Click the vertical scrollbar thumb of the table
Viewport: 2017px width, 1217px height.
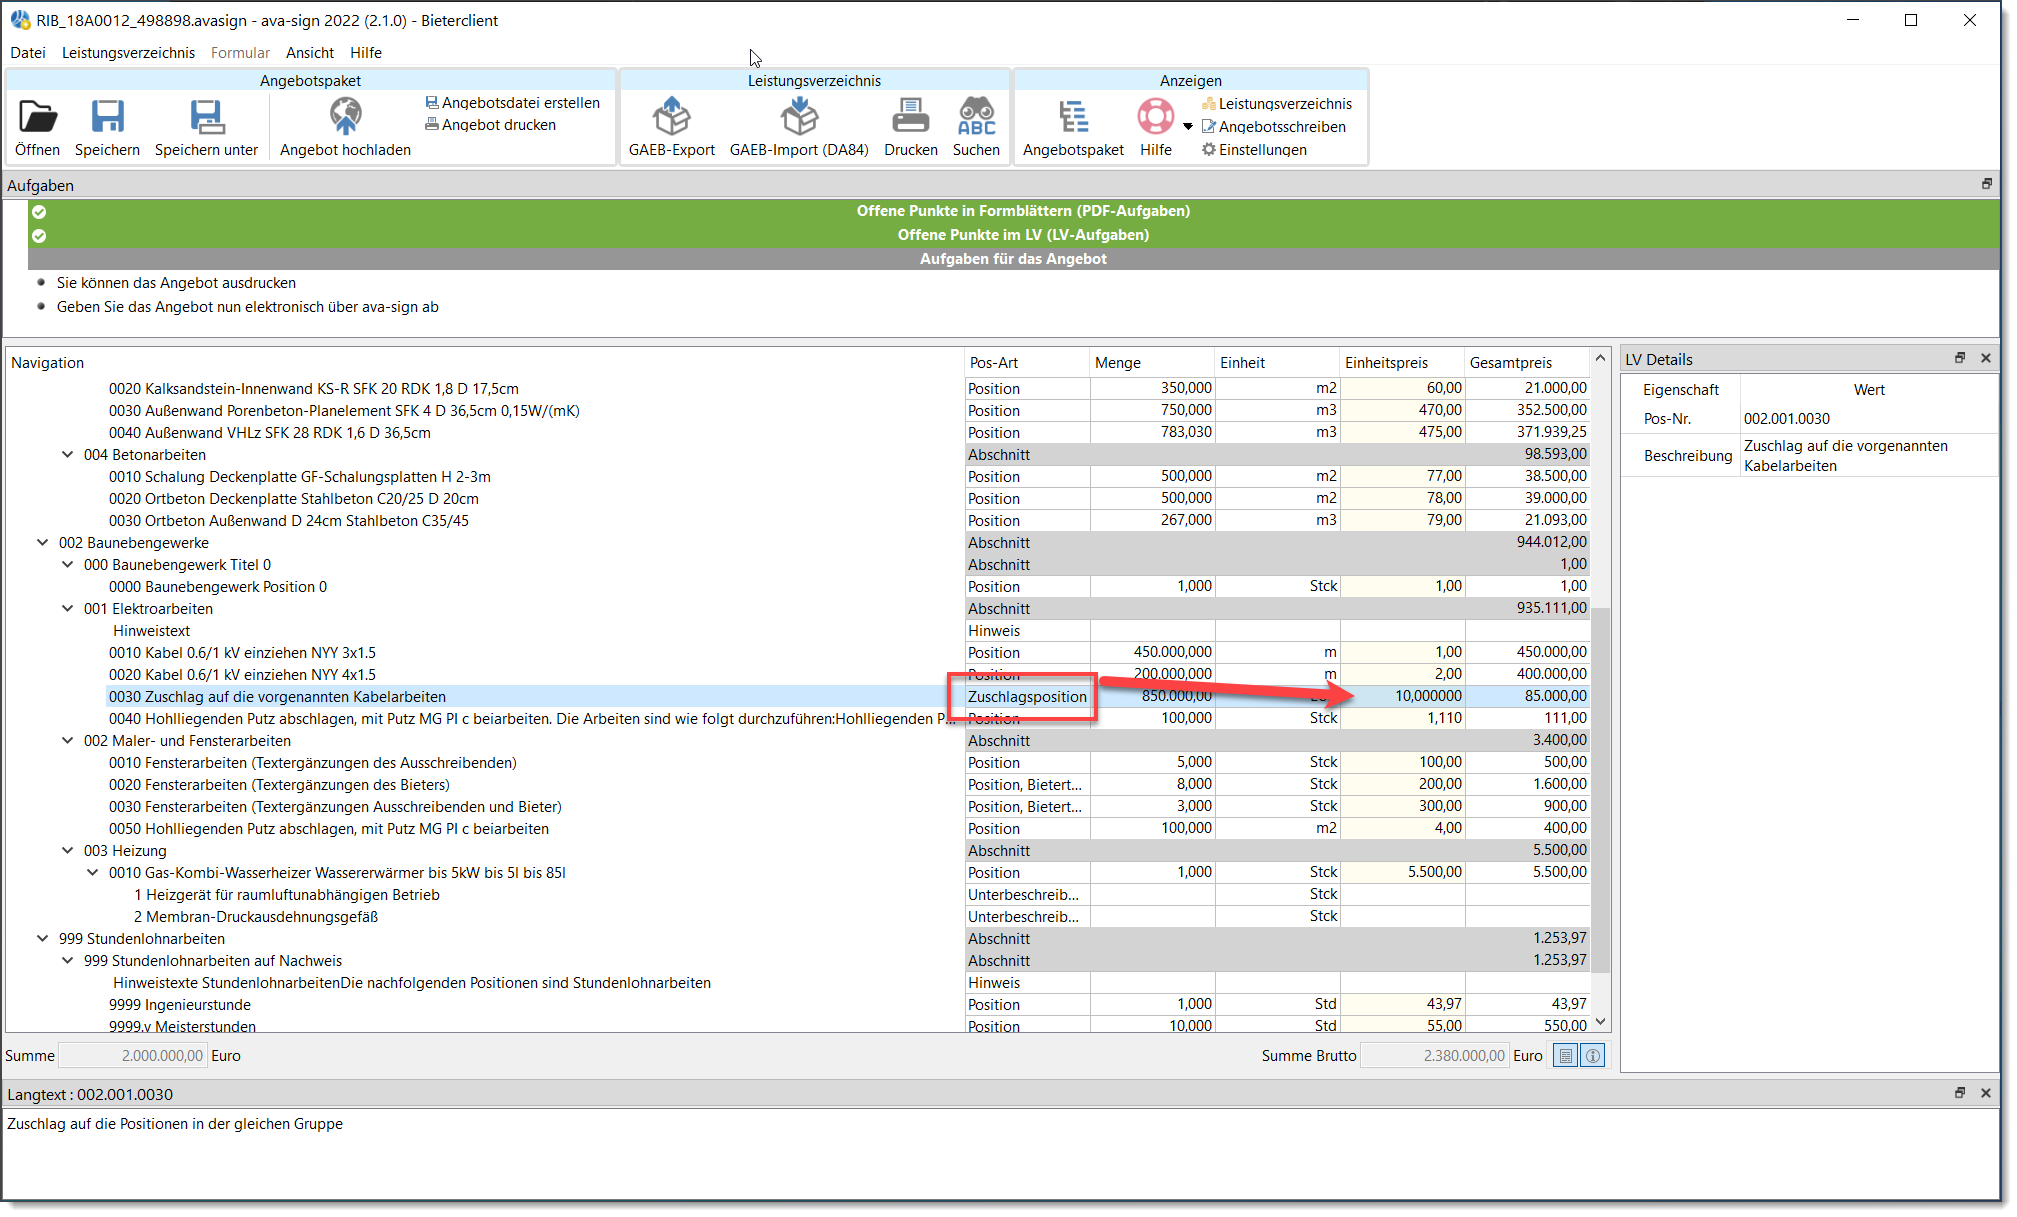pos(1600,790)
